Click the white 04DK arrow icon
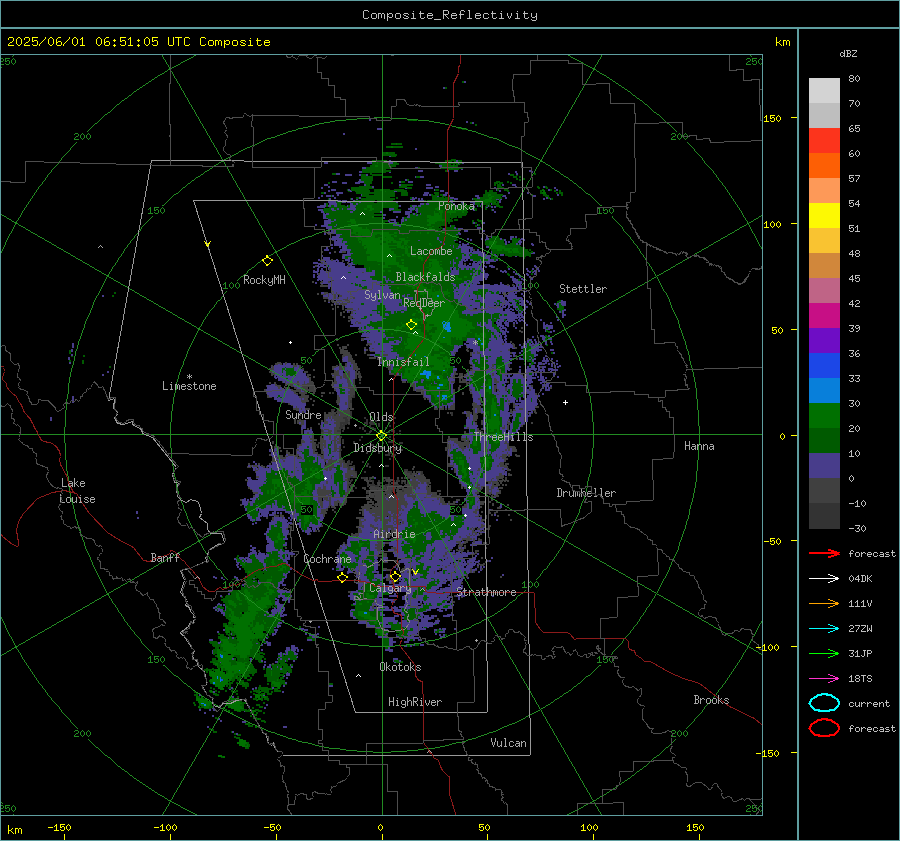The width and height of the screenshot is (900, 841). coord(824,579)
